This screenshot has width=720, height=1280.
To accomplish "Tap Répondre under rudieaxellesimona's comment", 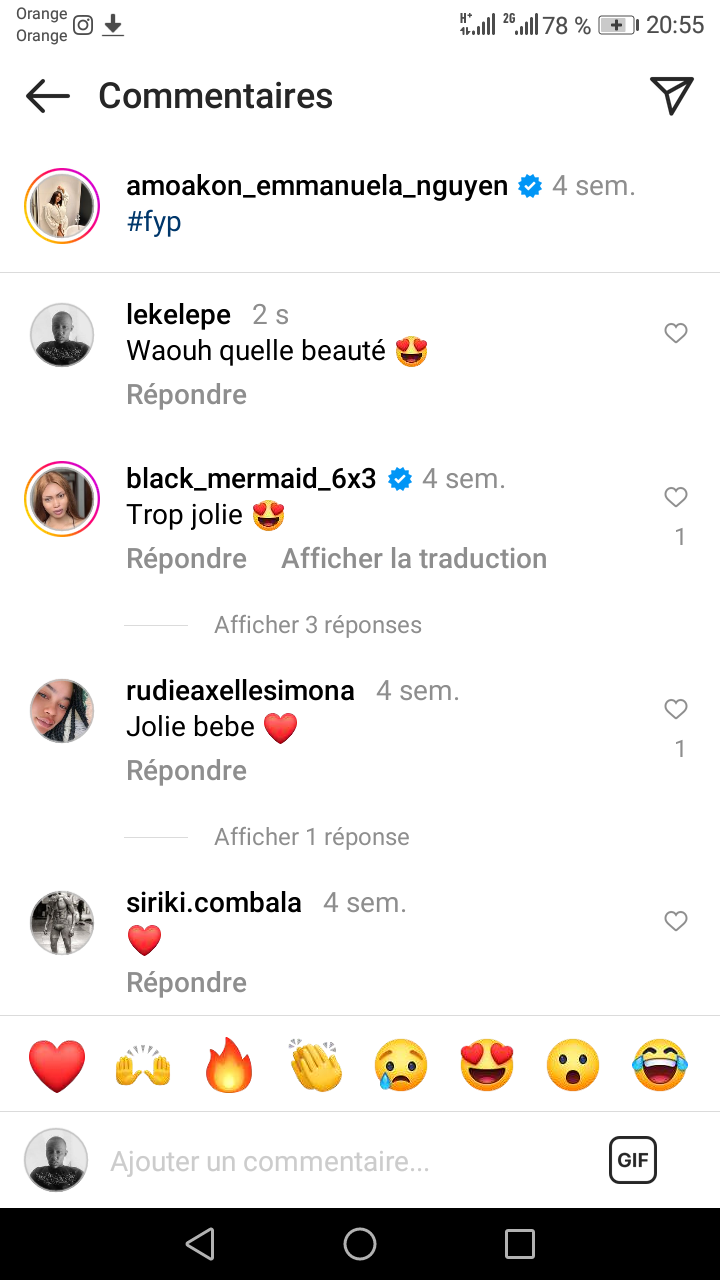I will [x=186, y=770].
